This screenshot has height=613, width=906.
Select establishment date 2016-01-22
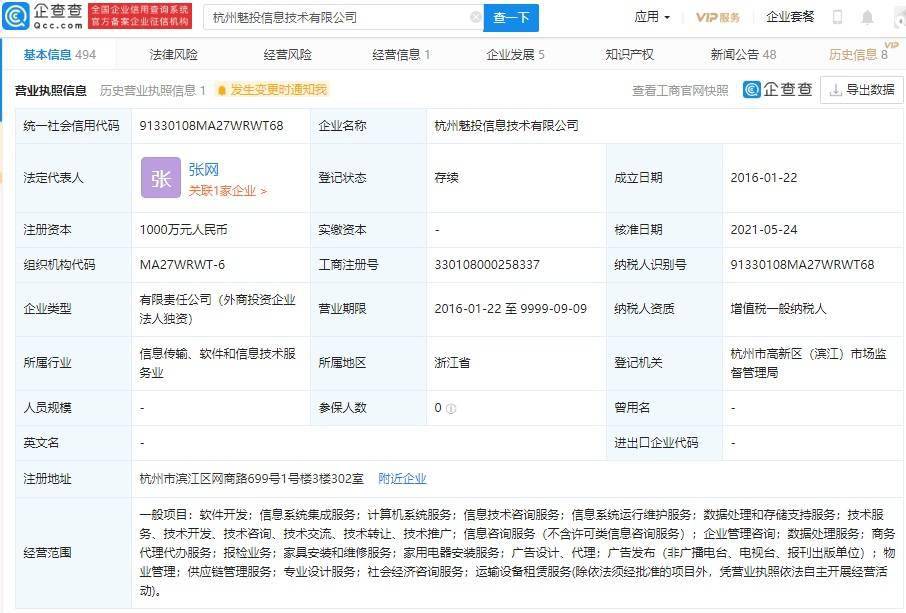tap(764, 178)
